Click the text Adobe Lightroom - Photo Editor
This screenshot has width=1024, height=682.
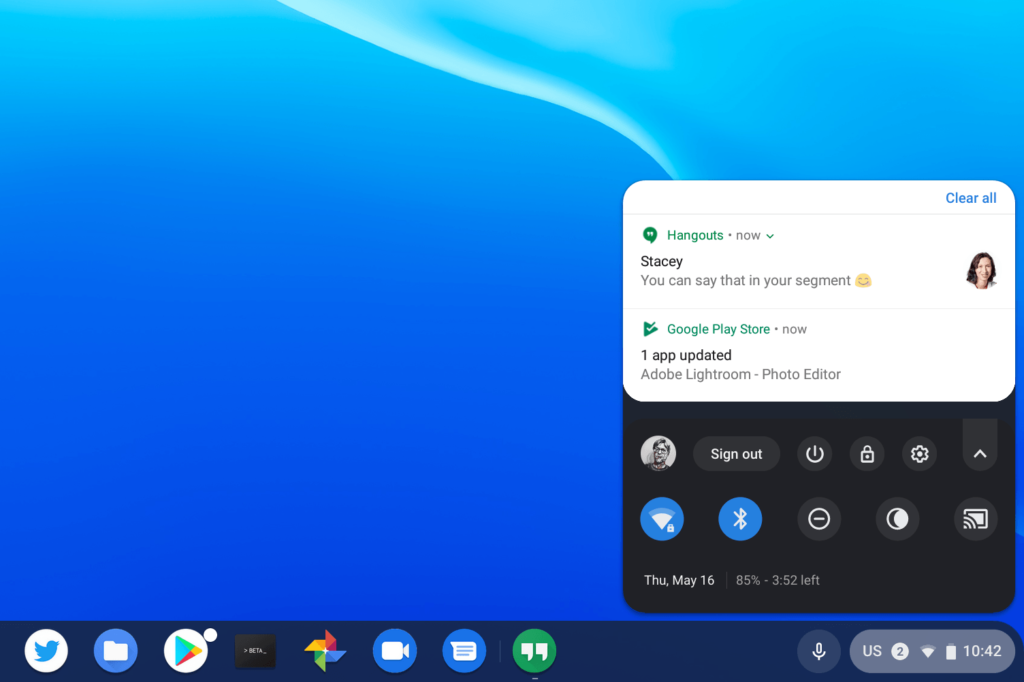pos(741,374)
